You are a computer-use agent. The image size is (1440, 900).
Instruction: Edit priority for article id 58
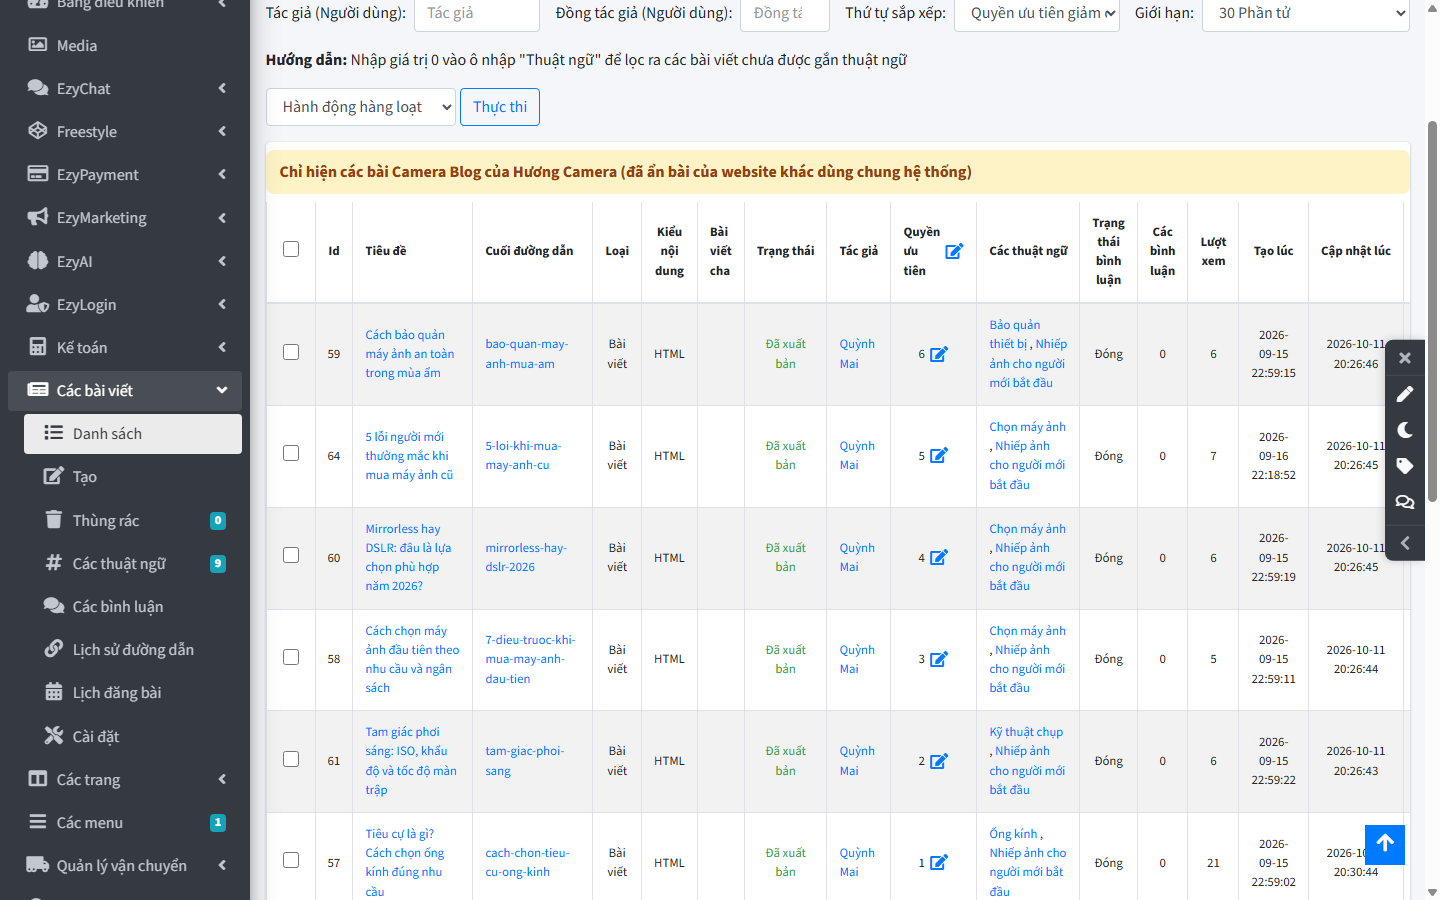(x=939, y=659)
